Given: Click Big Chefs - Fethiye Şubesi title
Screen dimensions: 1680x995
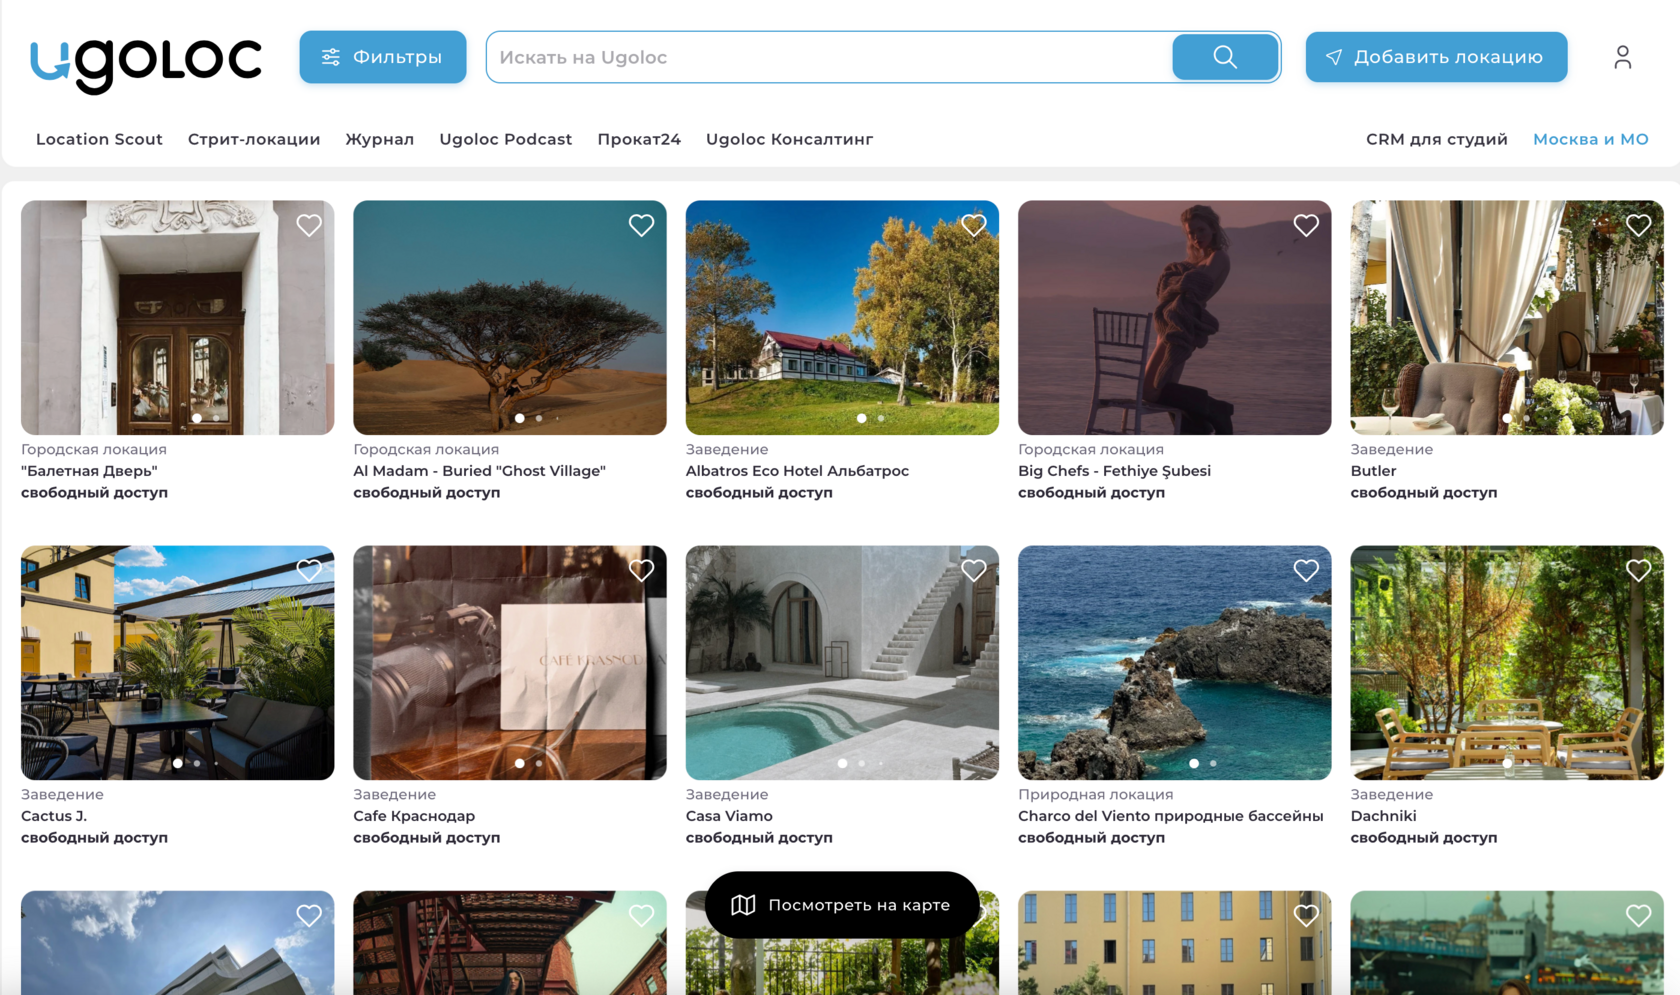Looking at the screenshot, I should coord(1114,471).
